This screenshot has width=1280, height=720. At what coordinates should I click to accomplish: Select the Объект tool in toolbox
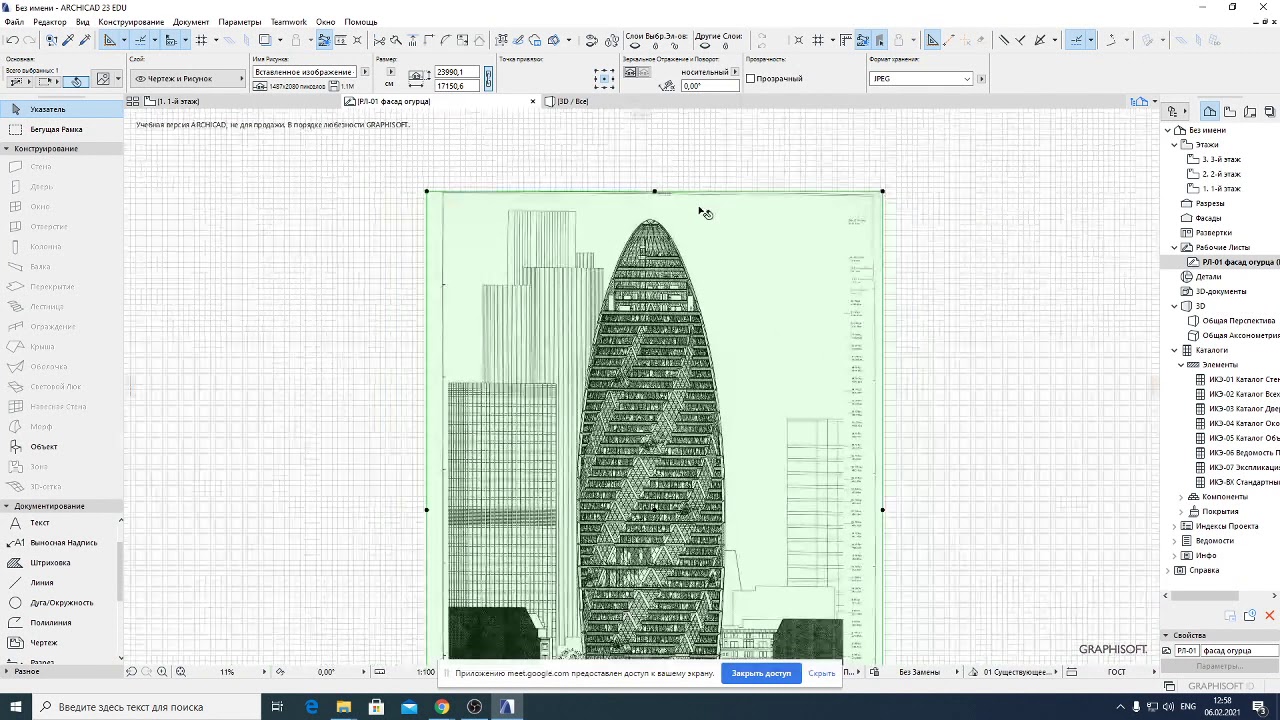pos(60,446)
